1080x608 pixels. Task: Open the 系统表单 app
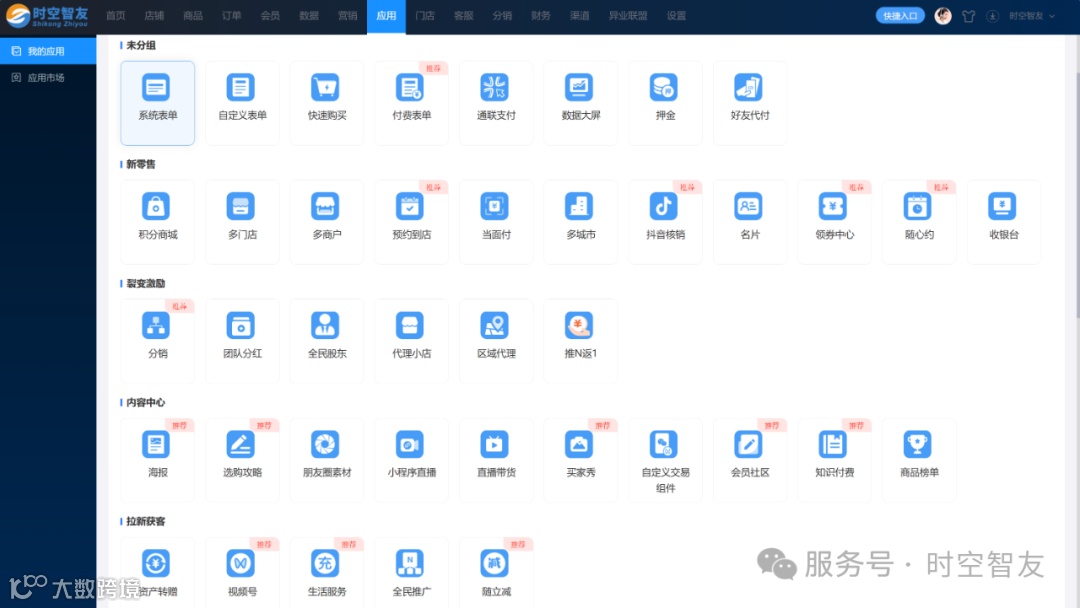tap(157, 103)
